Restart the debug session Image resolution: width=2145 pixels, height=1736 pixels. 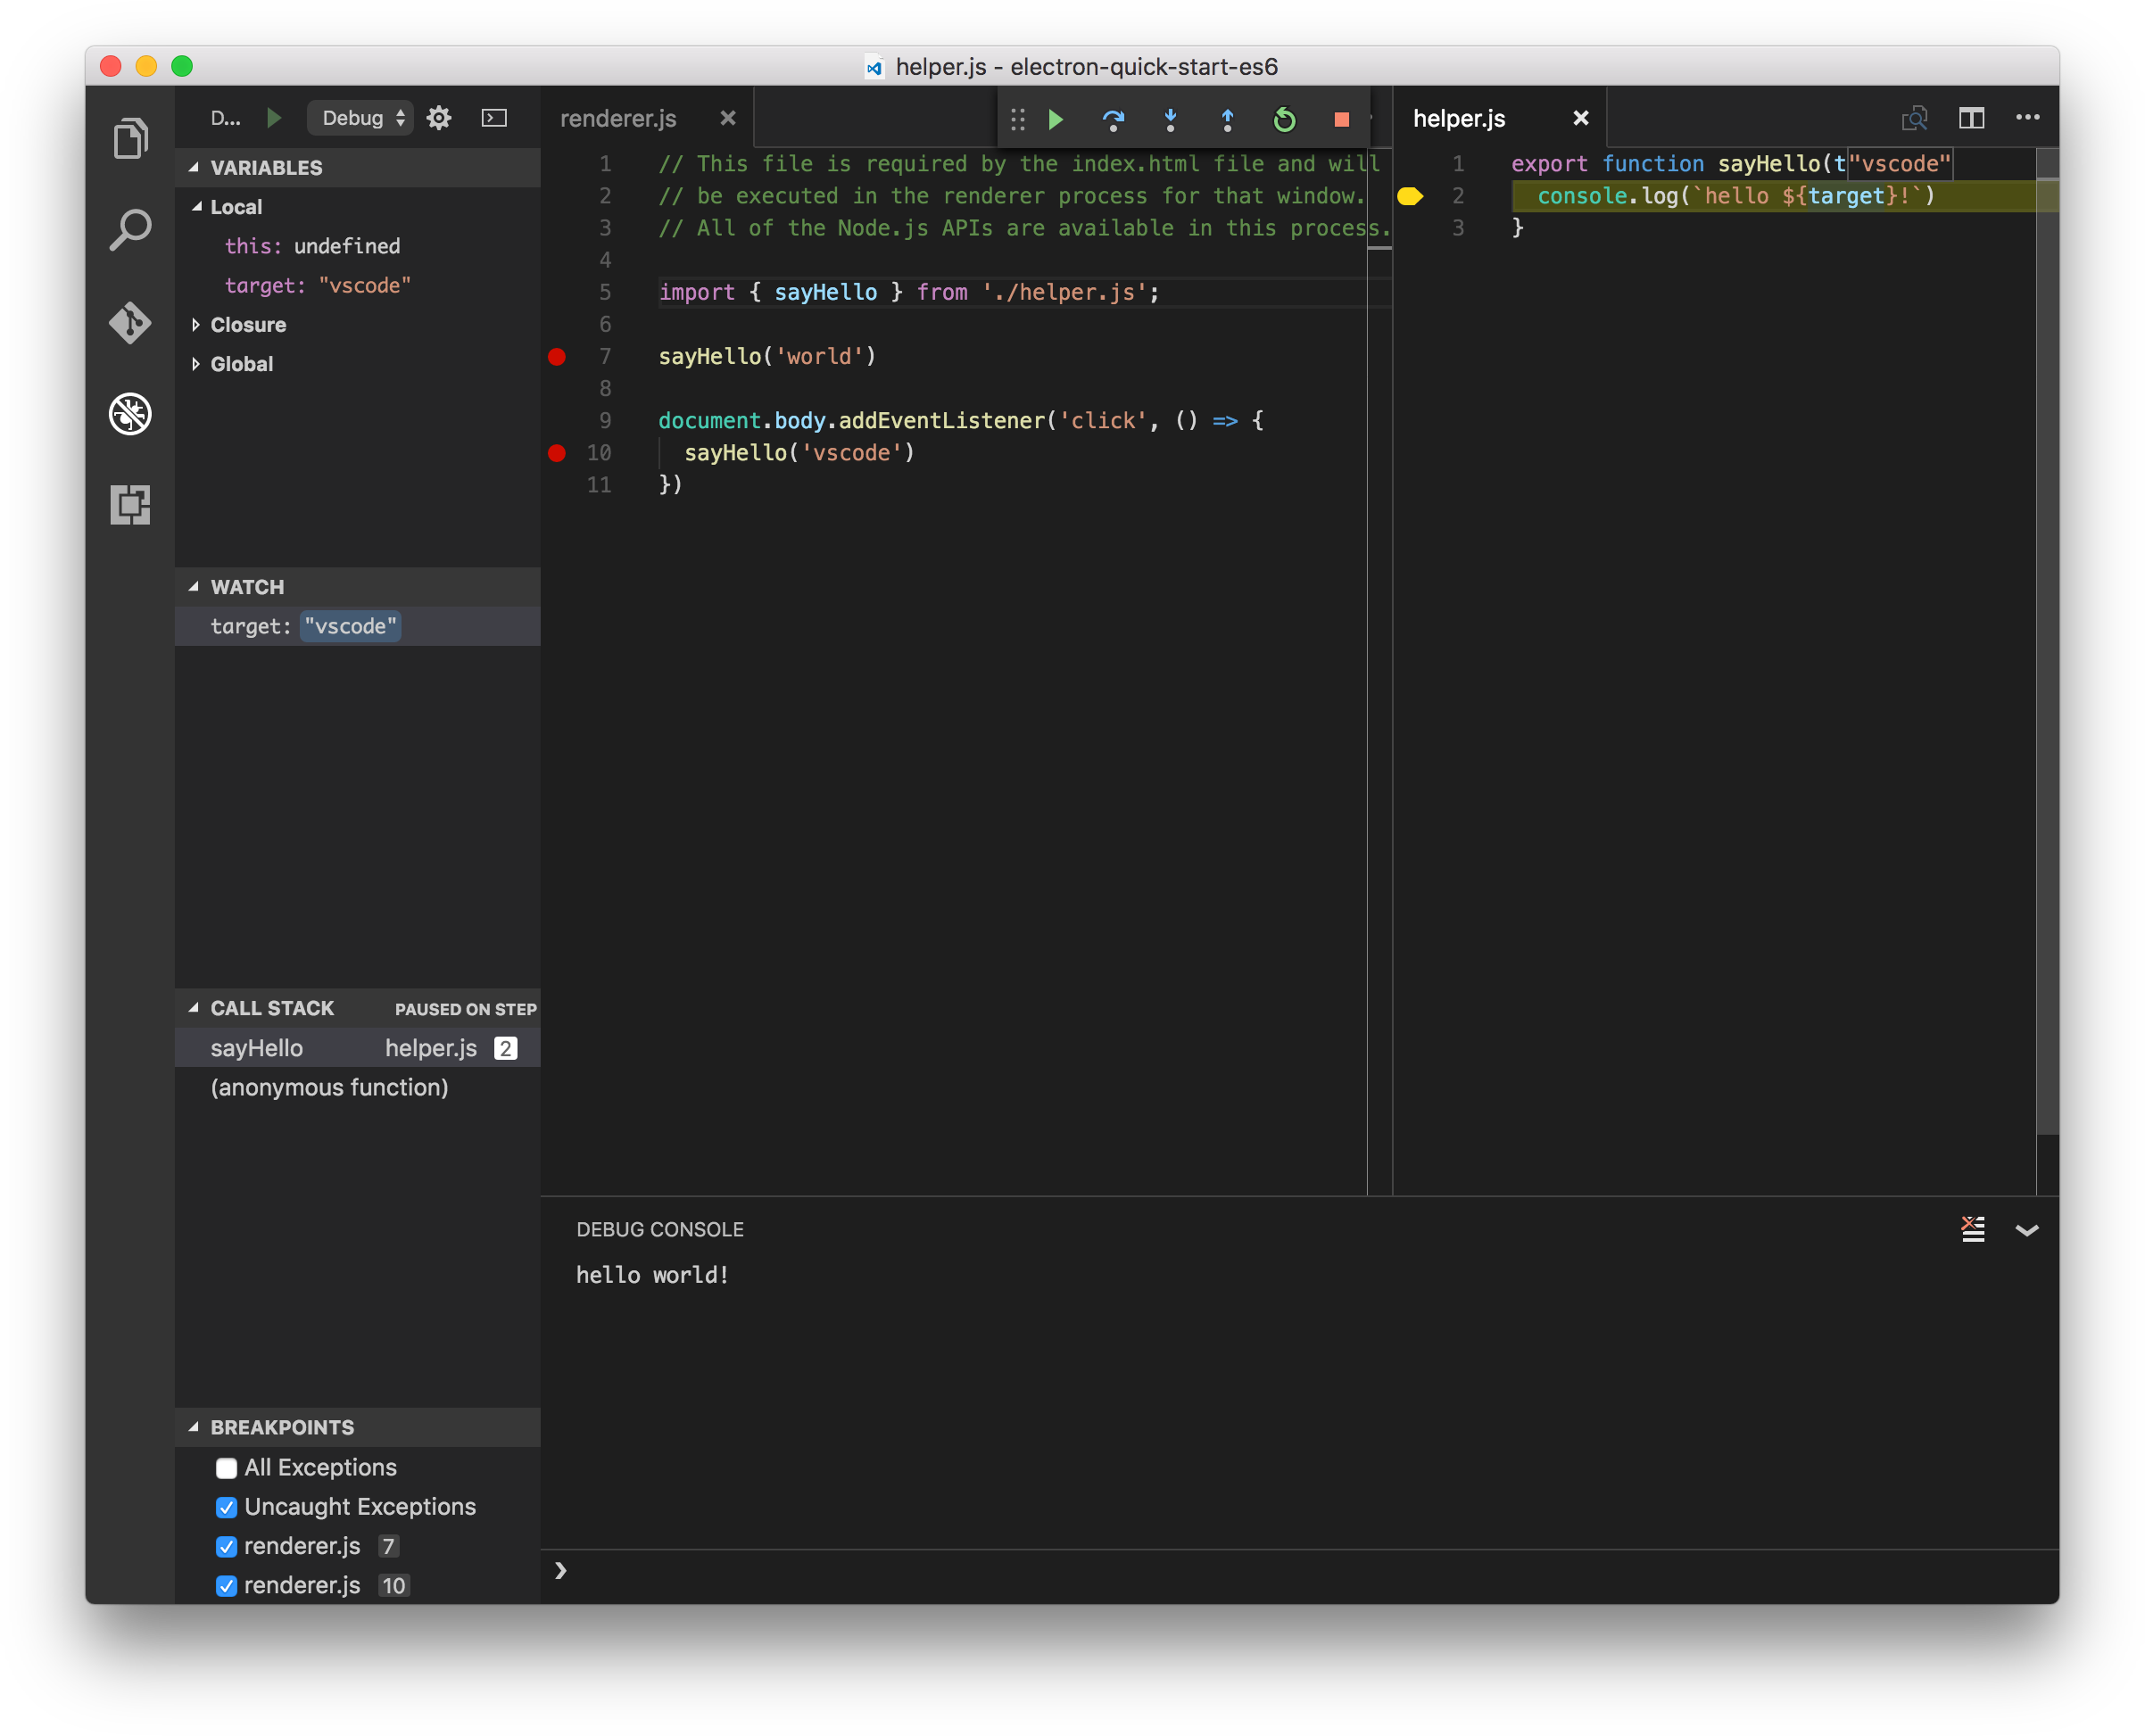1285,119
